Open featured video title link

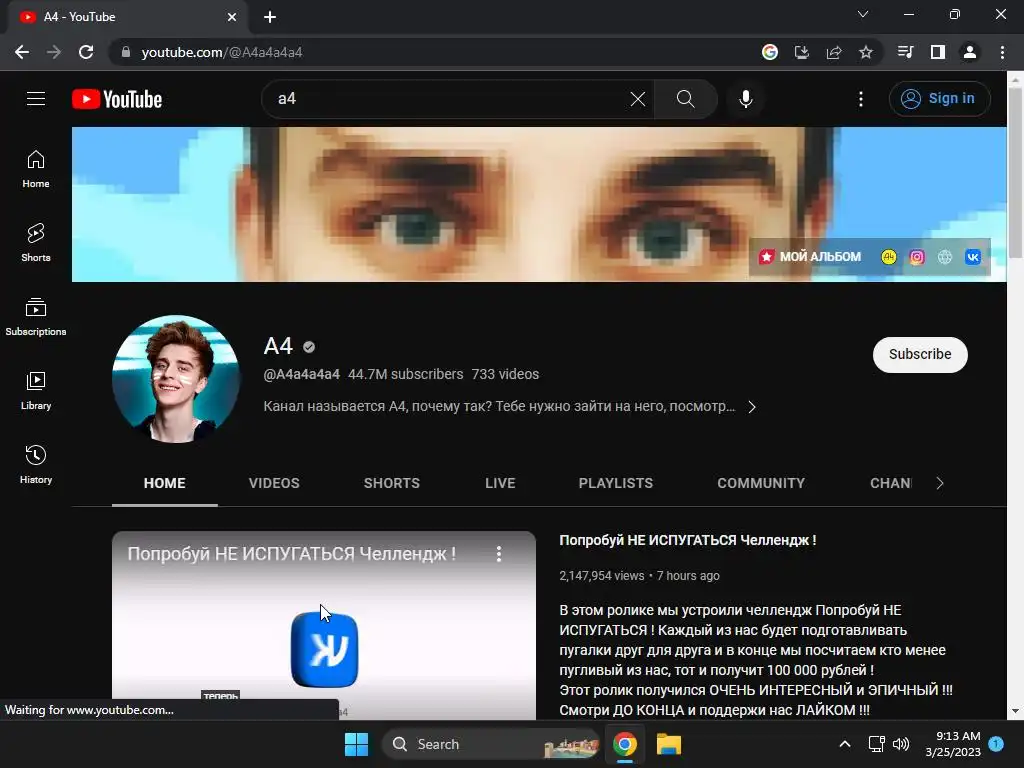[x=688, y=540]
